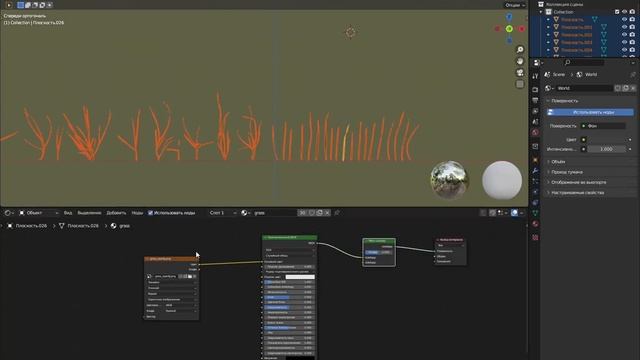Click the pin icon beside grass material slot
Image resolution: width=640 pixels, height=360 pixels.
tap(337, 213)
